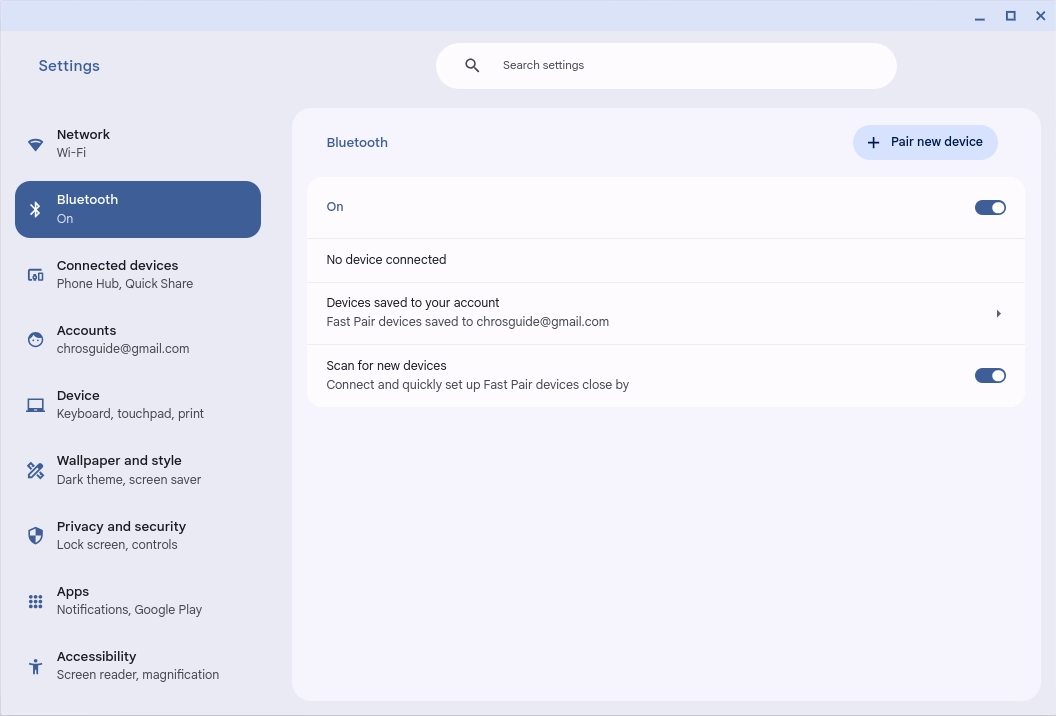Click the Privacy and security shield icon

pos(36,536)
